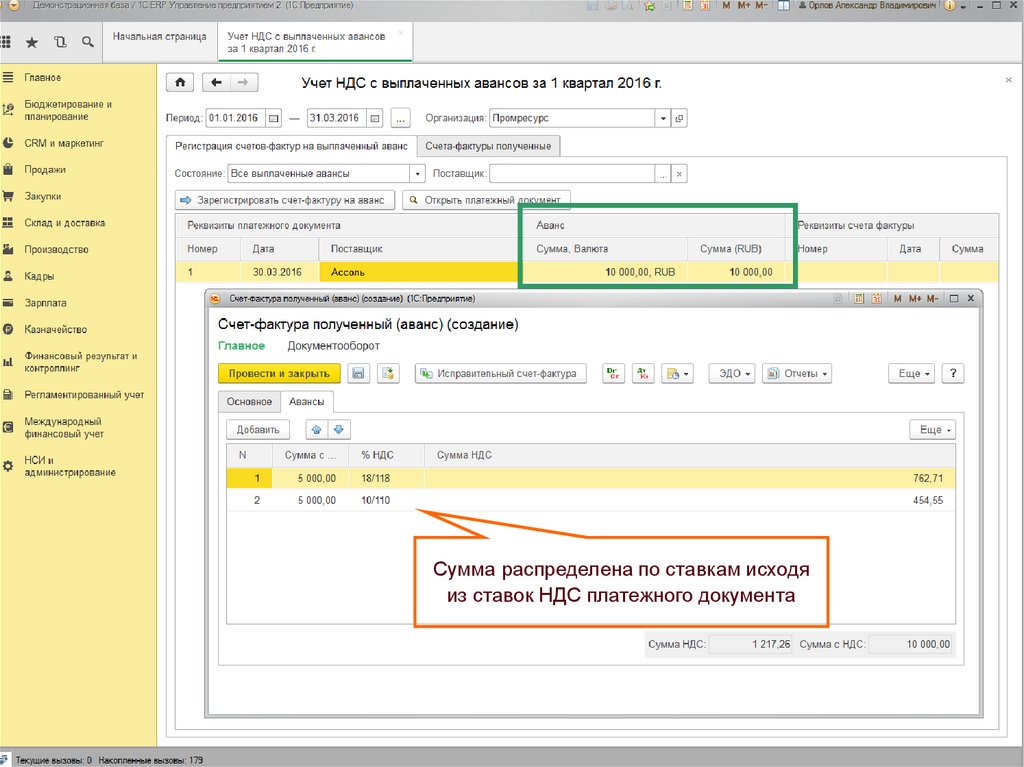Click the help question mark button
The height and width of the screenshot is (767, 1024).
coord(952,373)
